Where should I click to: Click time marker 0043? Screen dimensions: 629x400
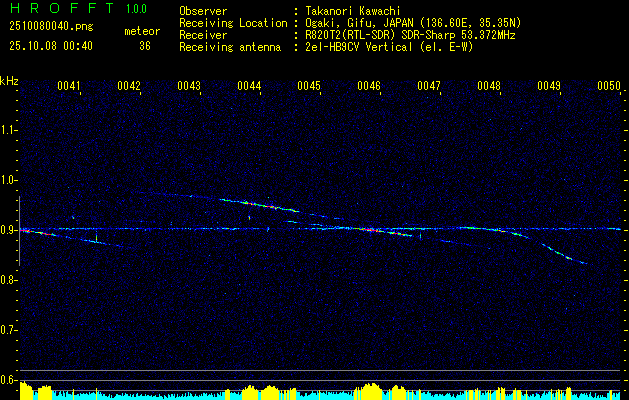[x=189, y=86]
